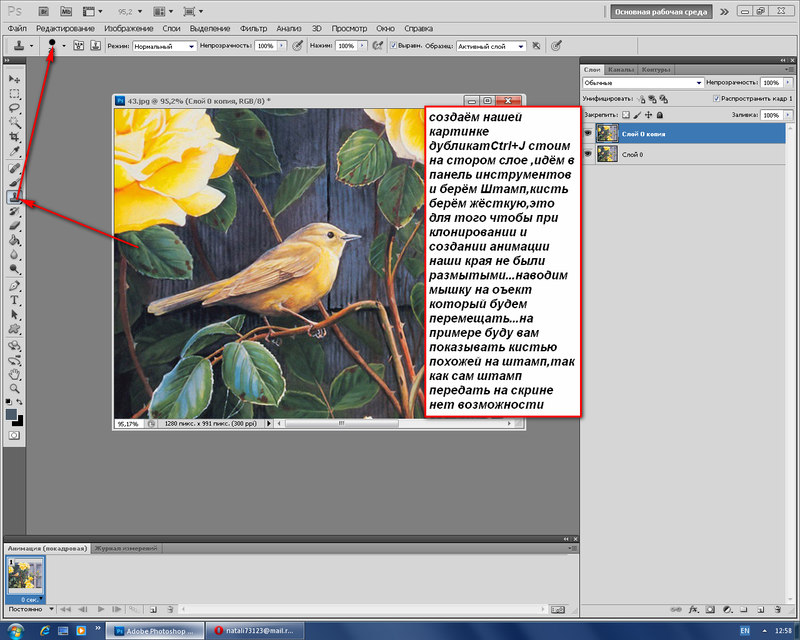Select the Lasso tool

point(14,106)
